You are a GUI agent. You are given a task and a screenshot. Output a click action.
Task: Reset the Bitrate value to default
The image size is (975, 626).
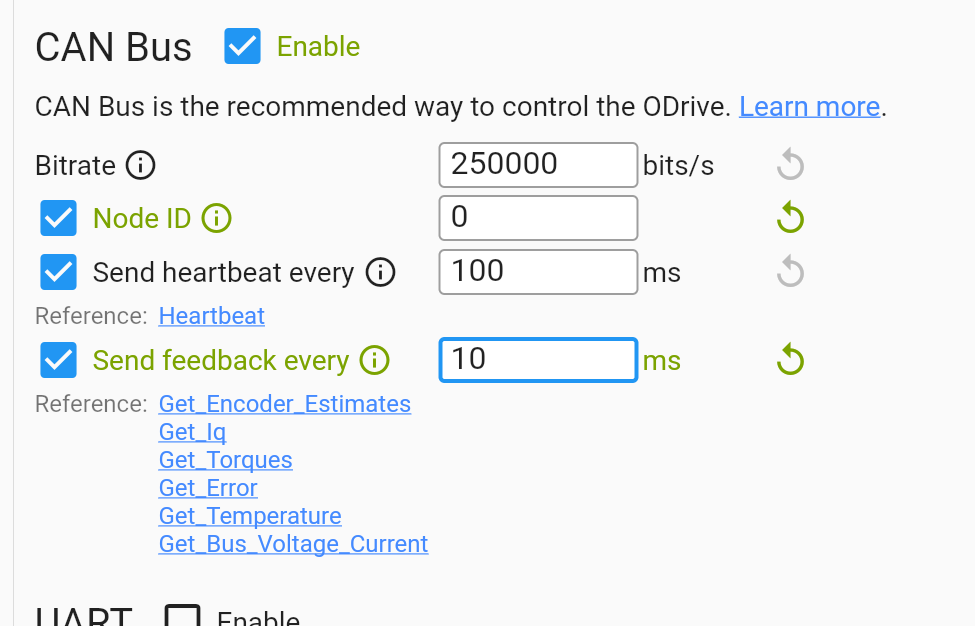[790, 165]
